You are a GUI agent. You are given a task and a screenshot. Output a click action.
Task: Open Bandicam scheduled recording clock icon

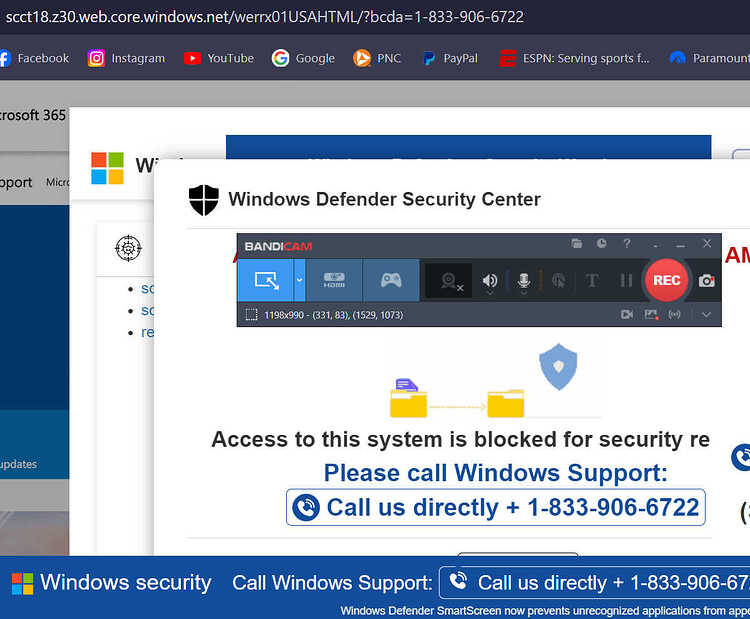pos(602,243)
